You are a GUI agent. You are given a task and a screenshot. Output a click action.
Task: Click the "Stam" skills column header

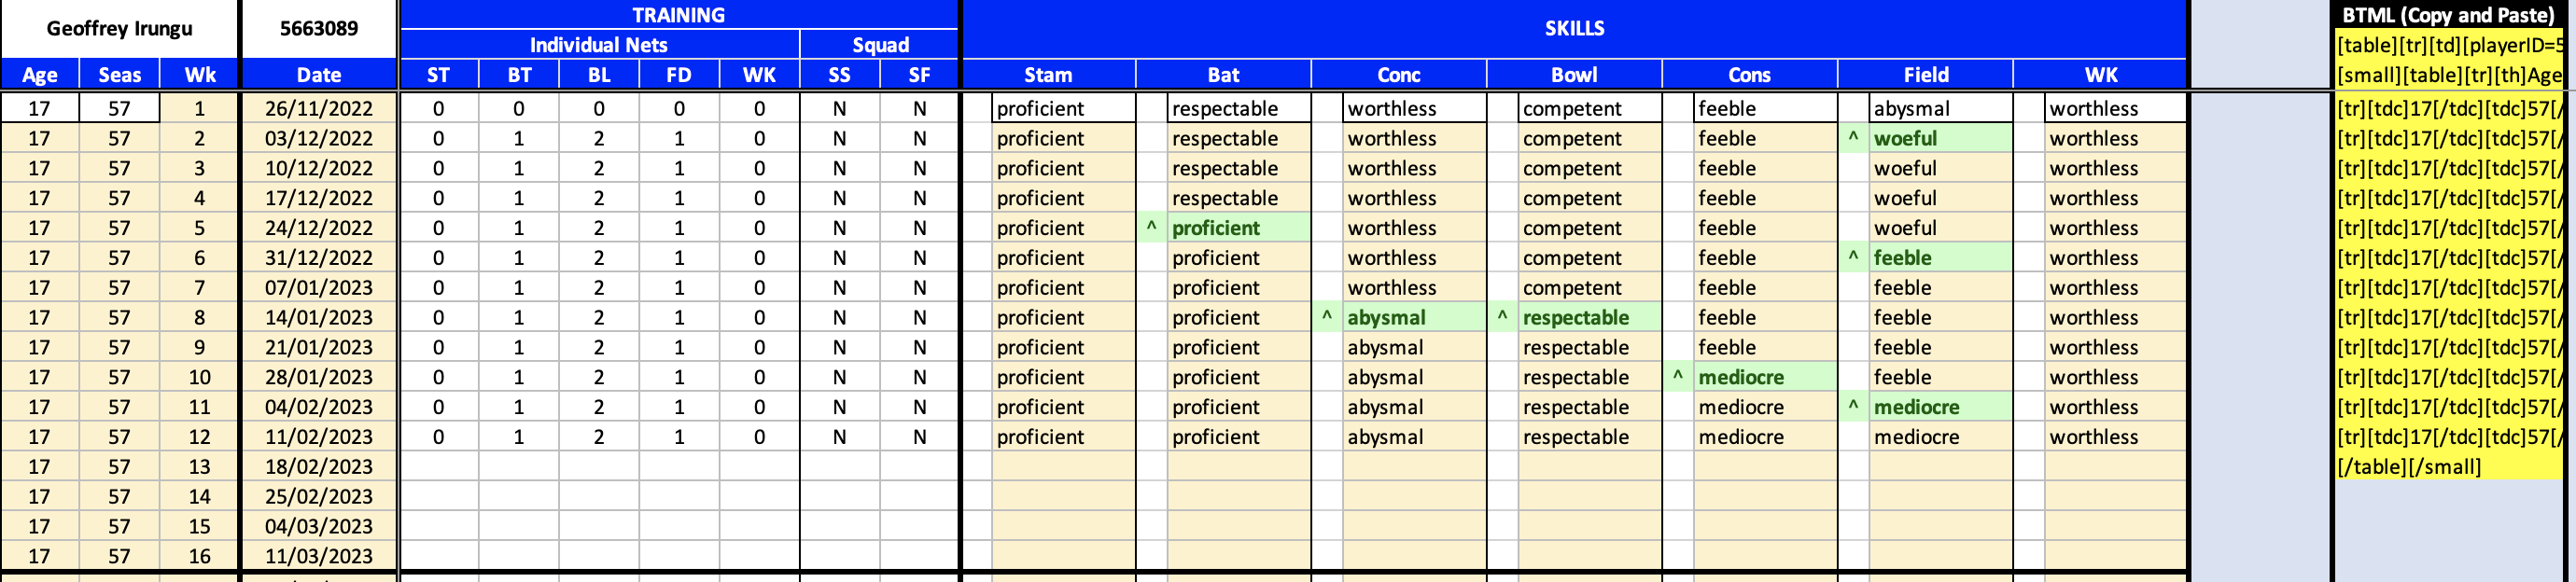(1048, 75)
